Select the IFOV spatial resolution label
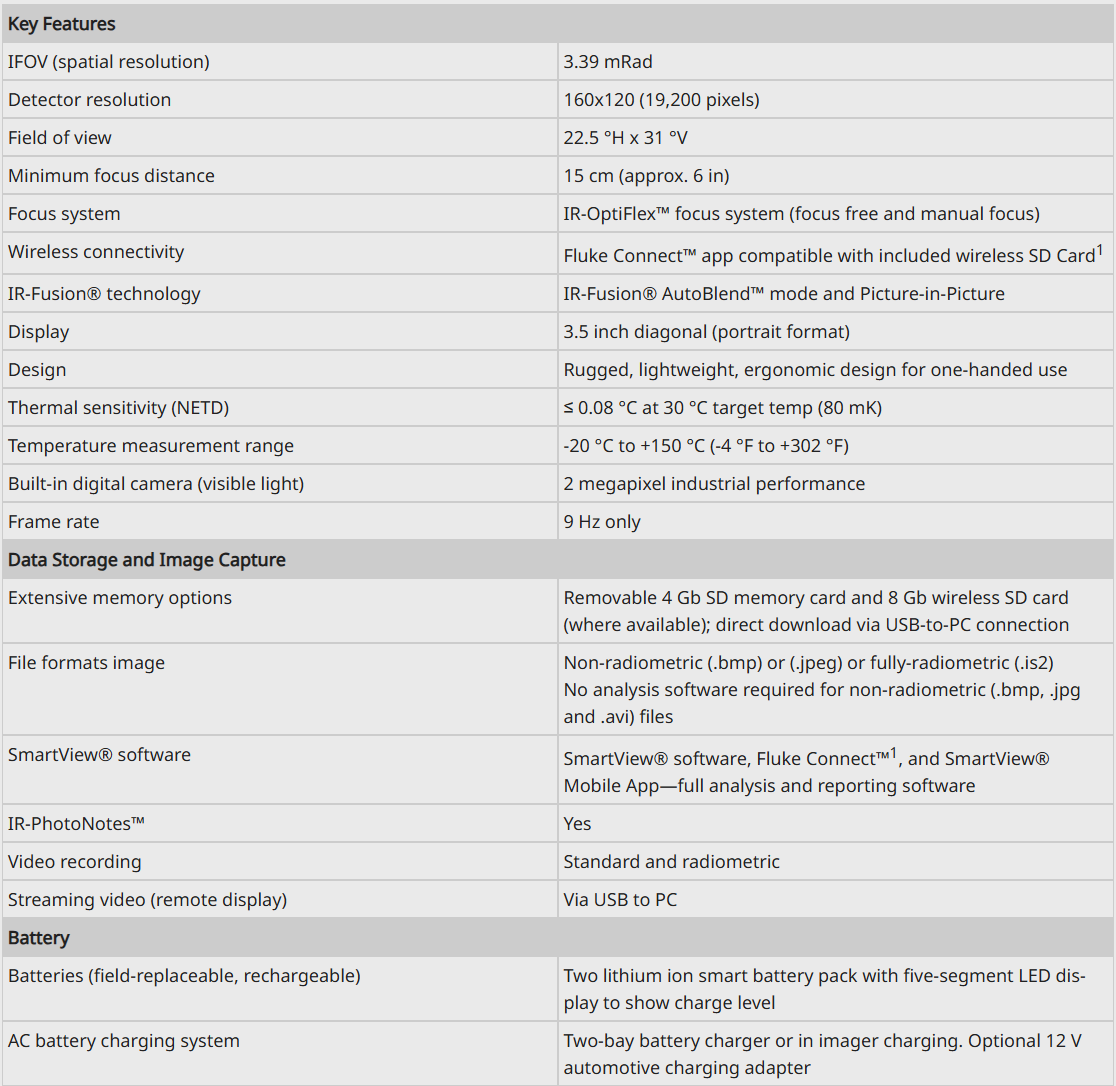 pos(109,62)
